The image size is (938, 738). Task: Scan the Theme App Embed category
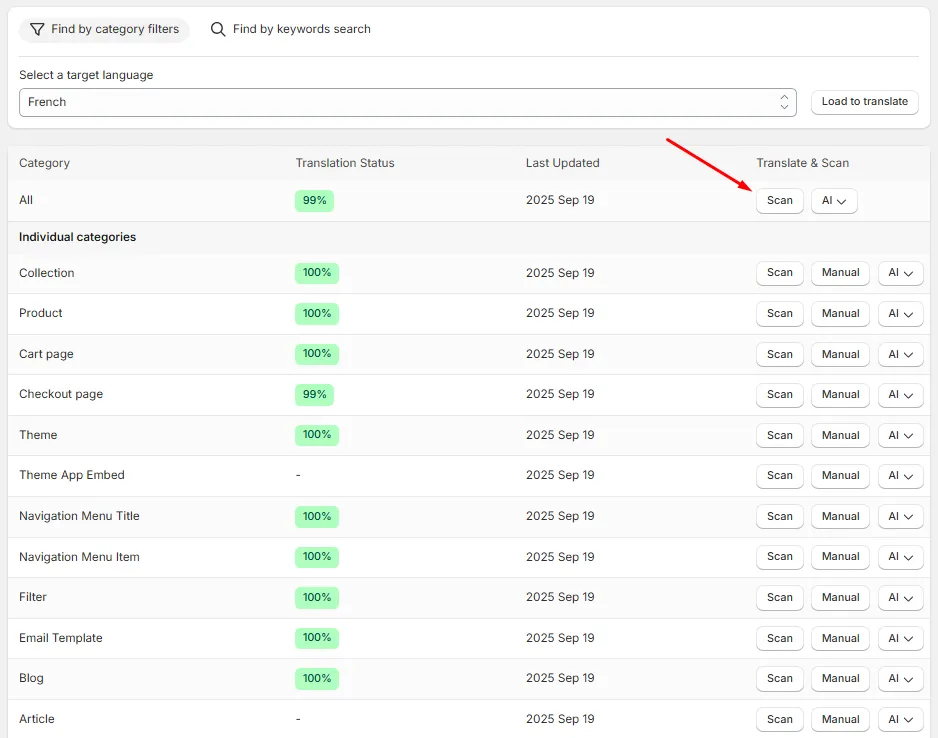(779, 475)
